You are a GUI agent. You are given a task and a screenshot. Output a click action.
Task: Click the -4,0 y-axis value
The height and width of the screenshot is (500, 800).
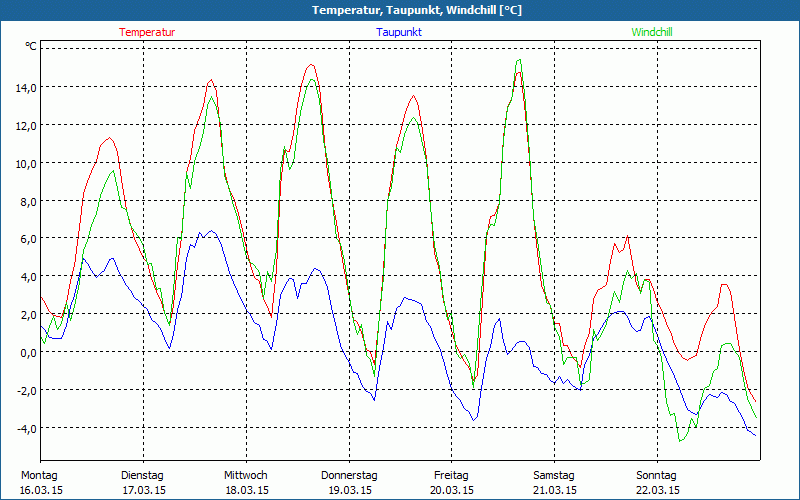coord(27,429)
